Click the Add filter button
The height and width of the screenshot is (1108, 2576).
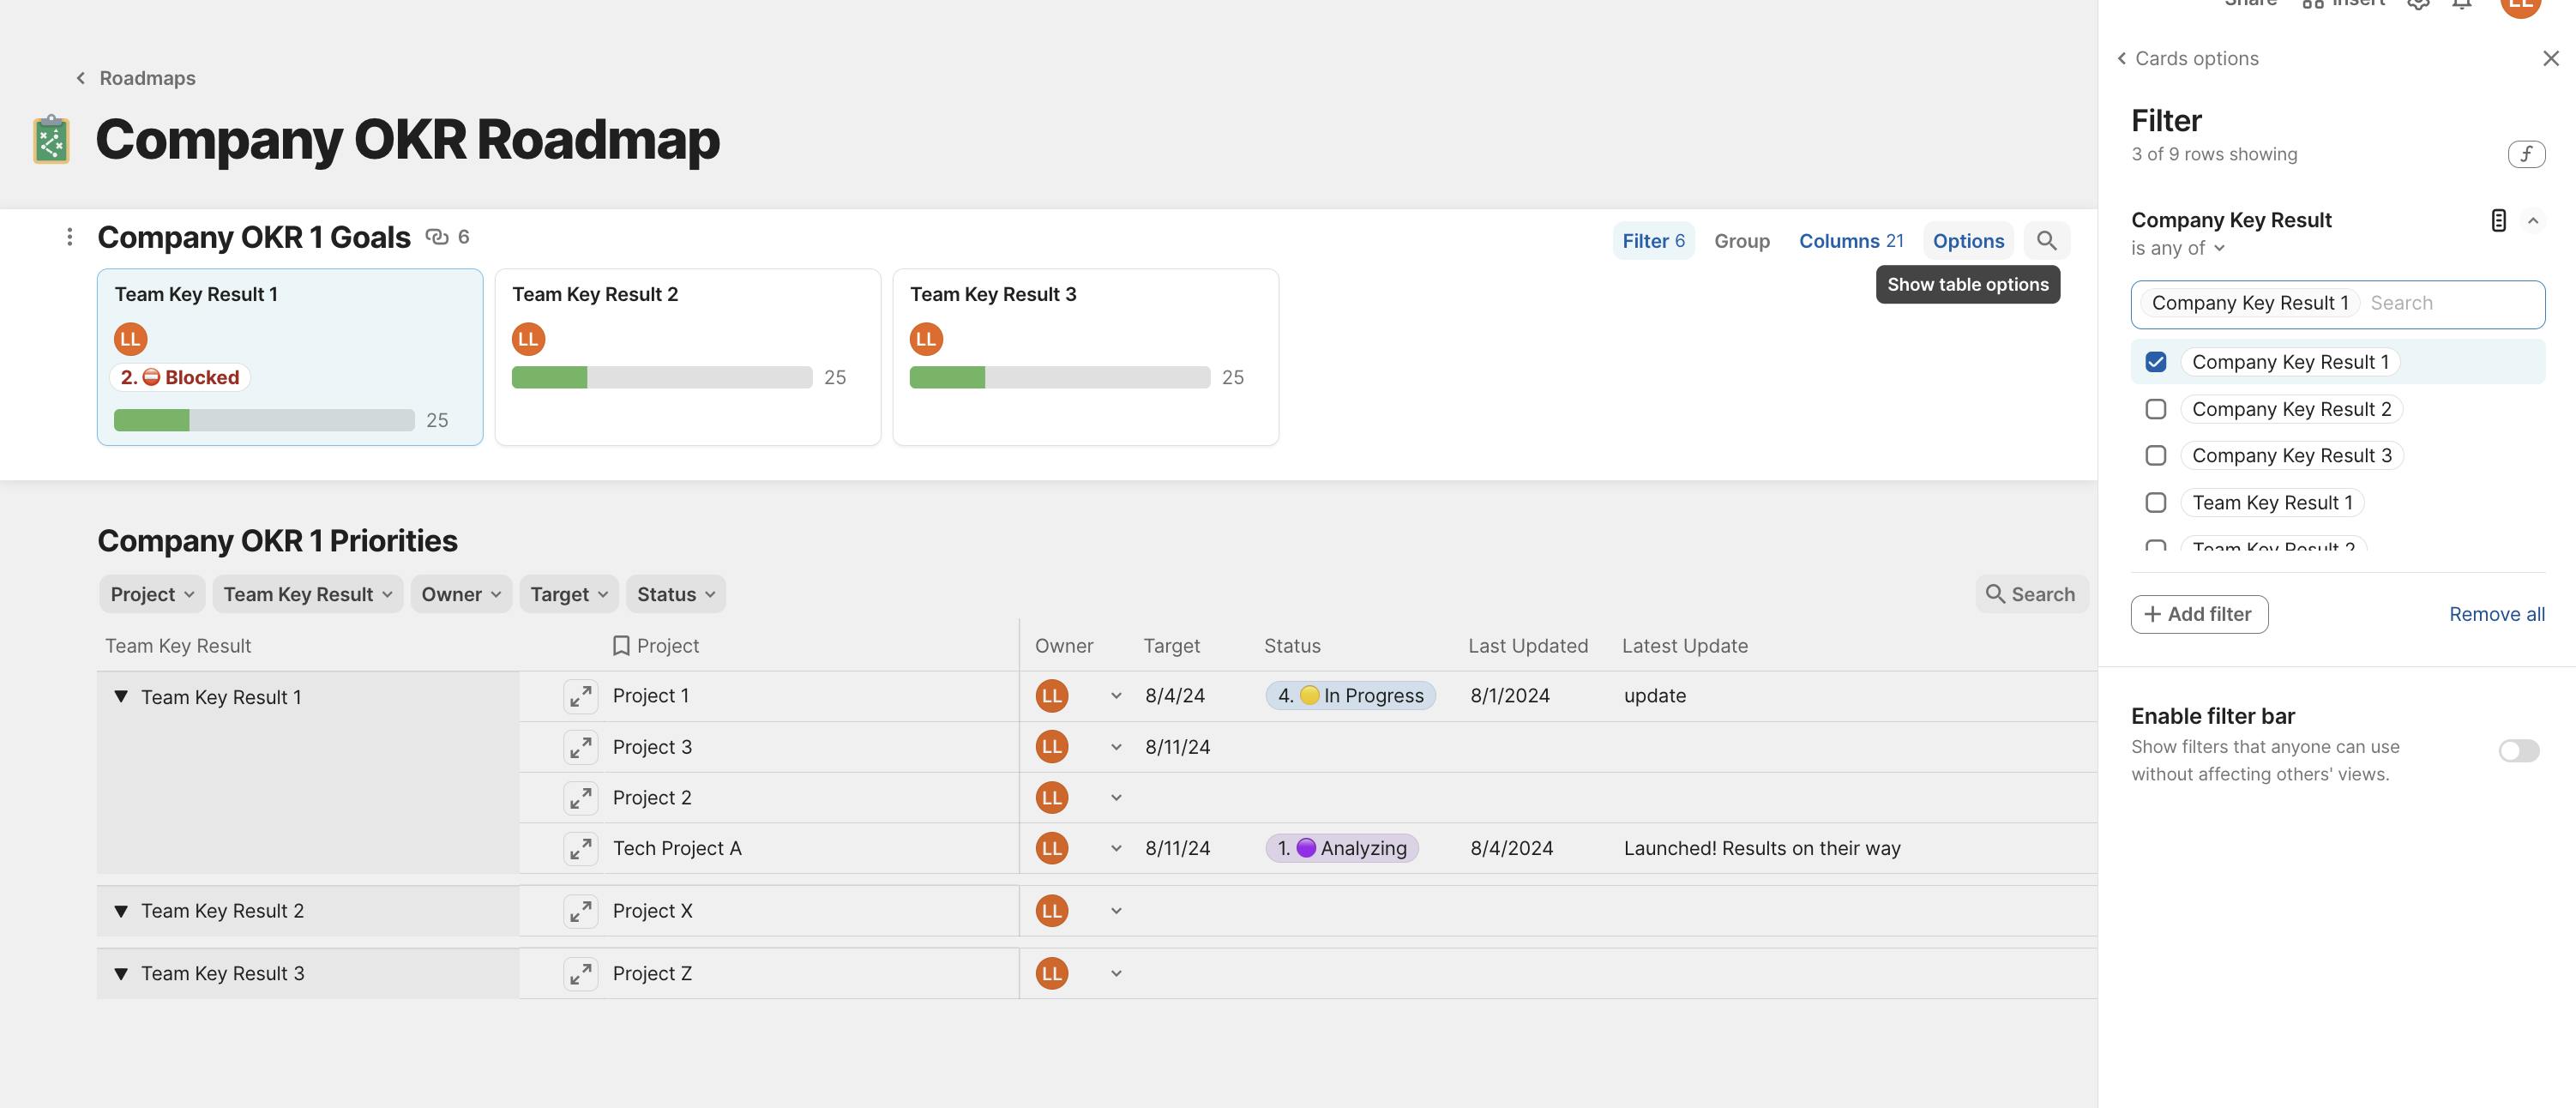(2199, 614)
